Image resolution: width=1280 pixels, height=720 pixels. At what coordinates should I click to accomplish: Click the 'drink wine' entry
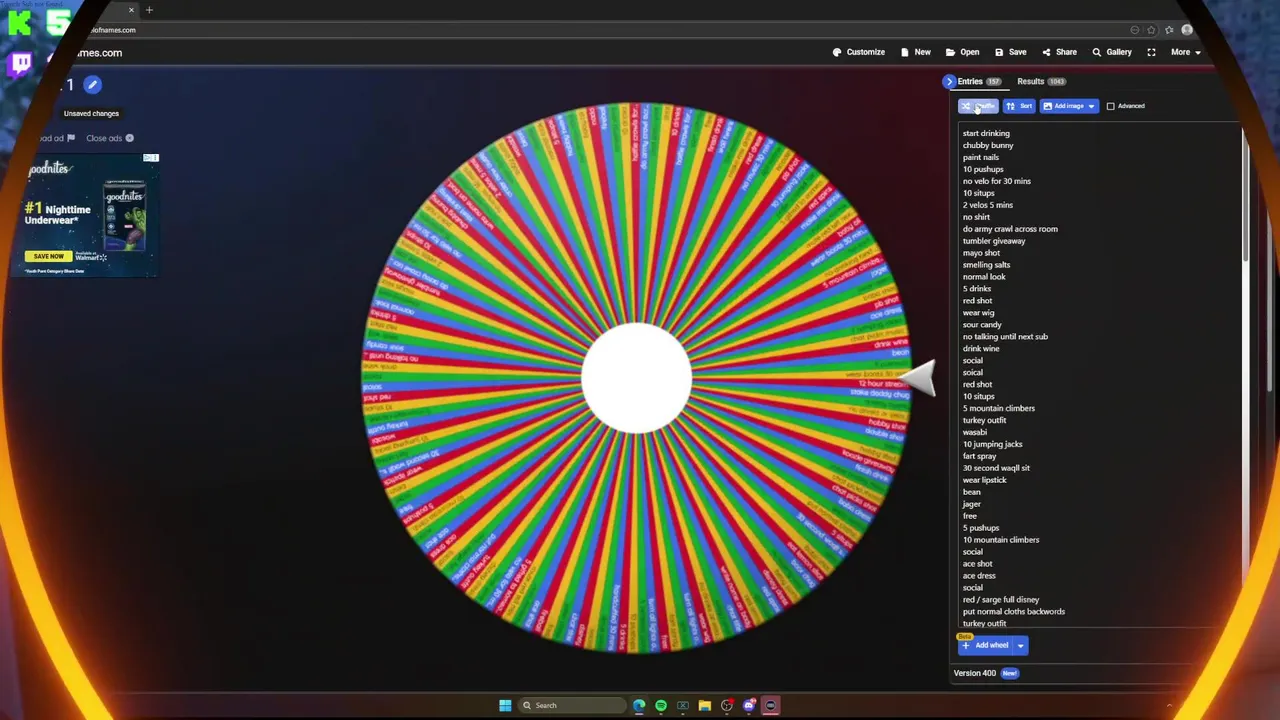[x=981, y=348]
